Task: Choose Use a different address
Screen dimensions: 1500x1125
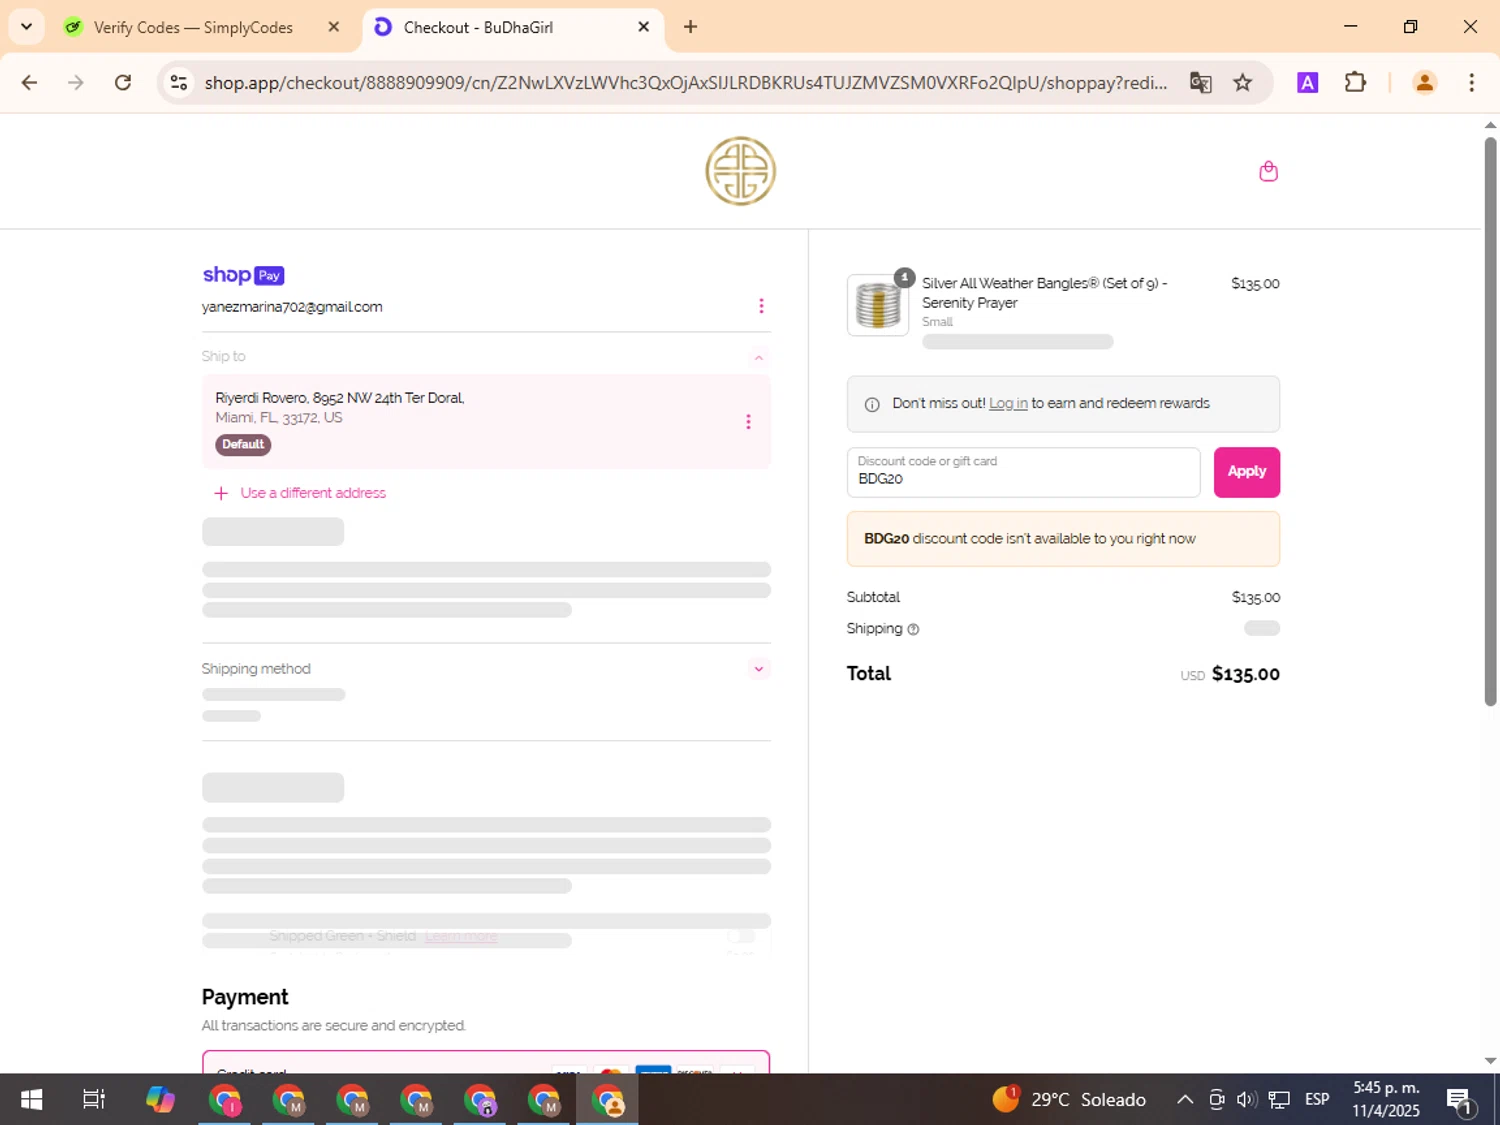Action: tap(312, 493)
